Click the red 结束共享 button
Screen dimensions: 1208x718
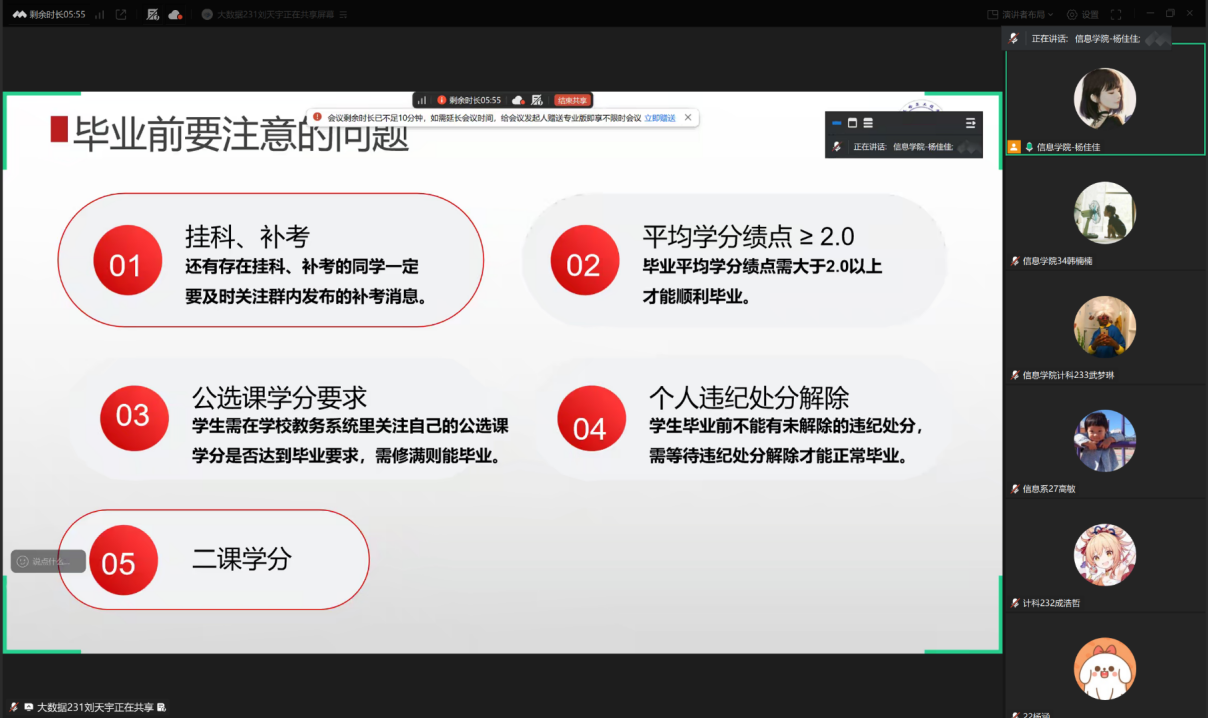[x=572, y=100]
